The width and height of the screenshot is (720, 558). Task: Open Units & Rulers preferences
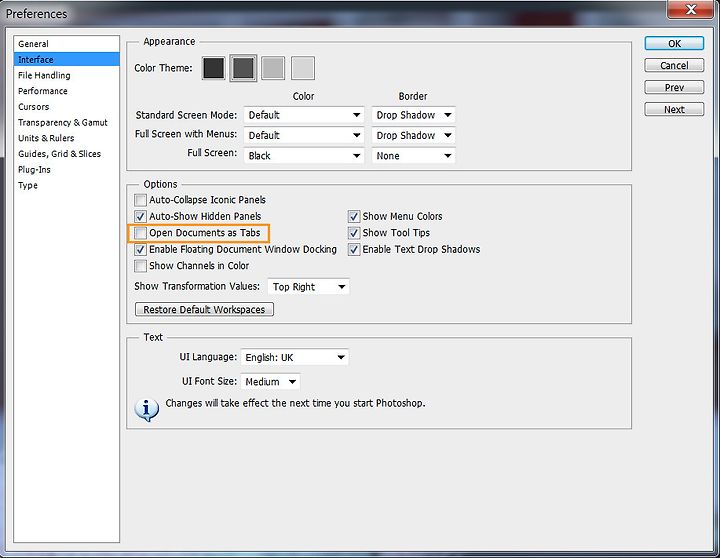coord(67,138)
